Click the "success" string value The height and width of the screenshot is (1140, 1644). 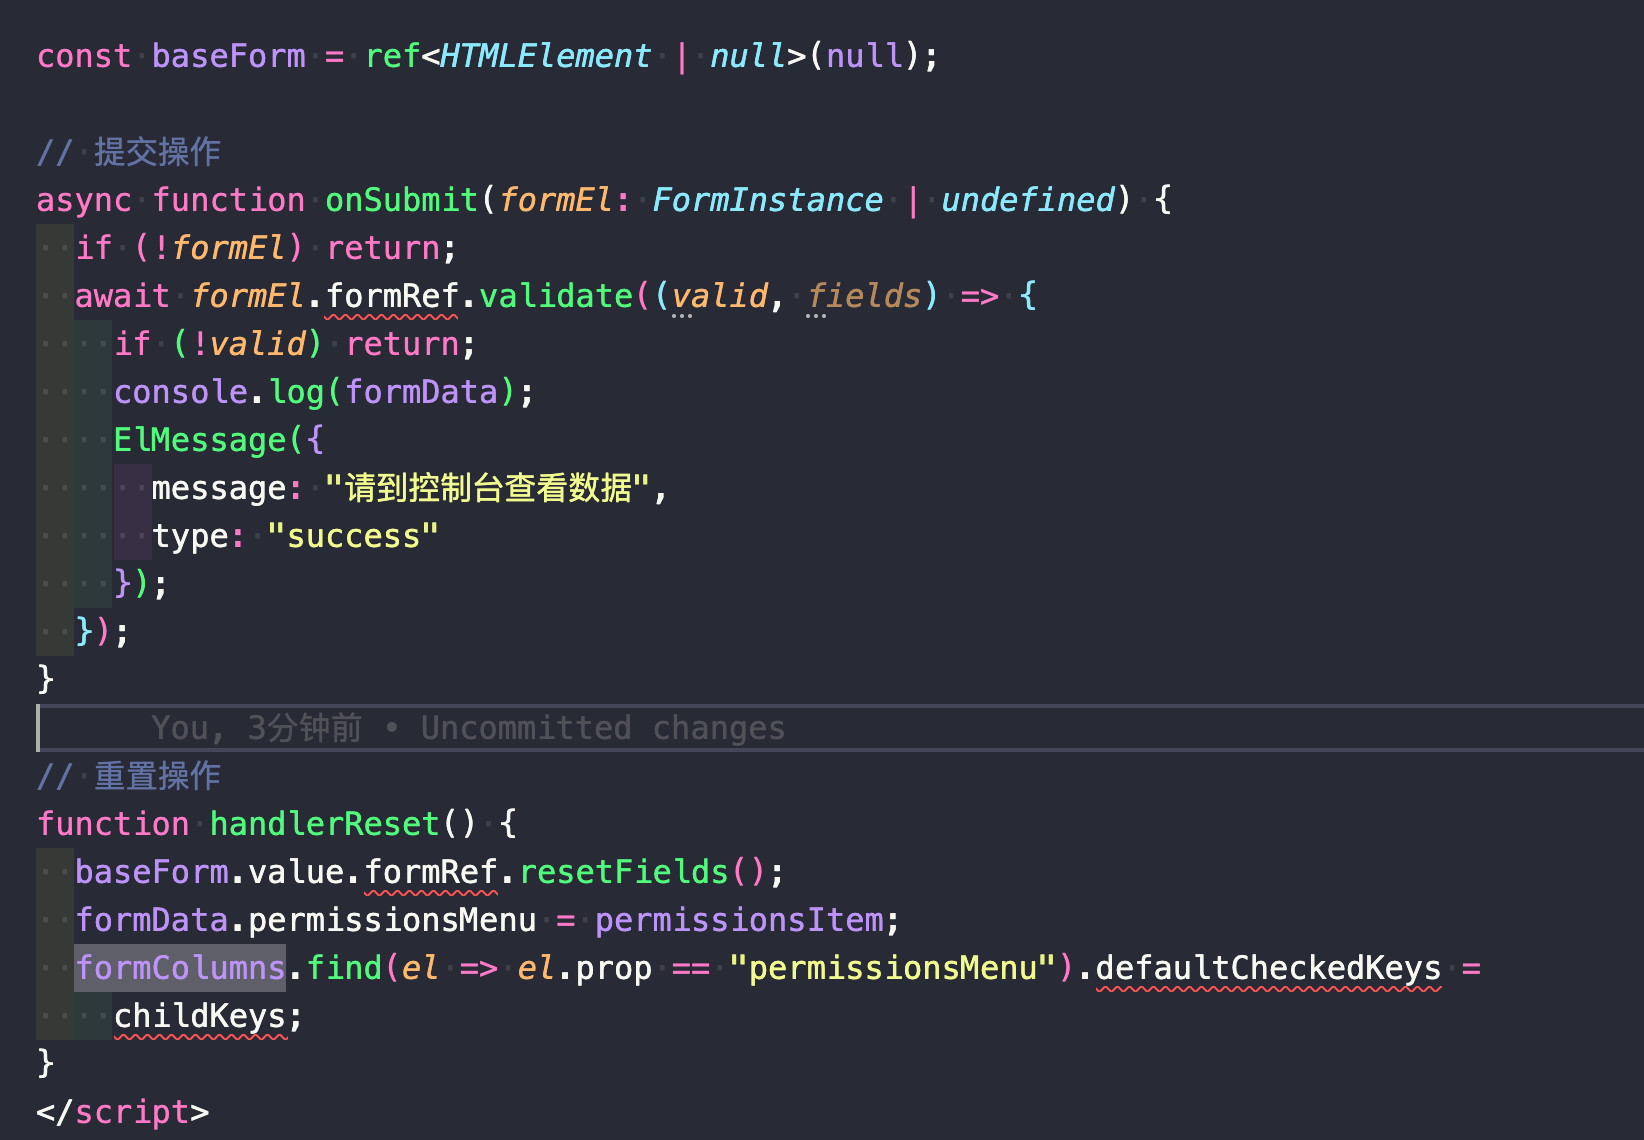353,536
